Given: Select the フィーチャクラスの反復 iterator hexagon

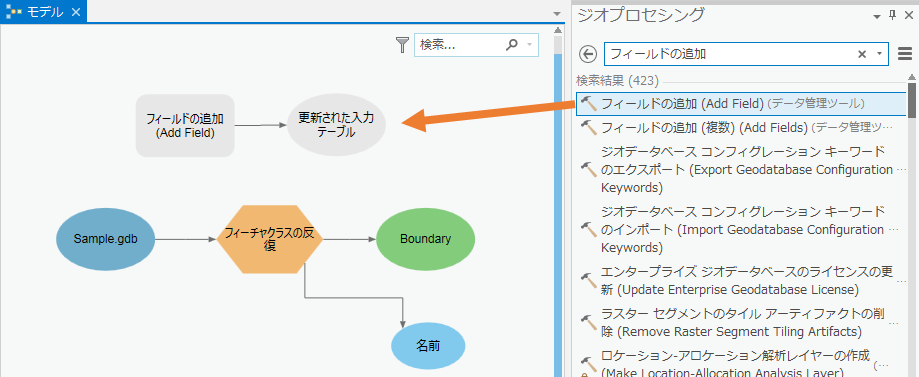Looking at the screenshot, I should [269, 239].
